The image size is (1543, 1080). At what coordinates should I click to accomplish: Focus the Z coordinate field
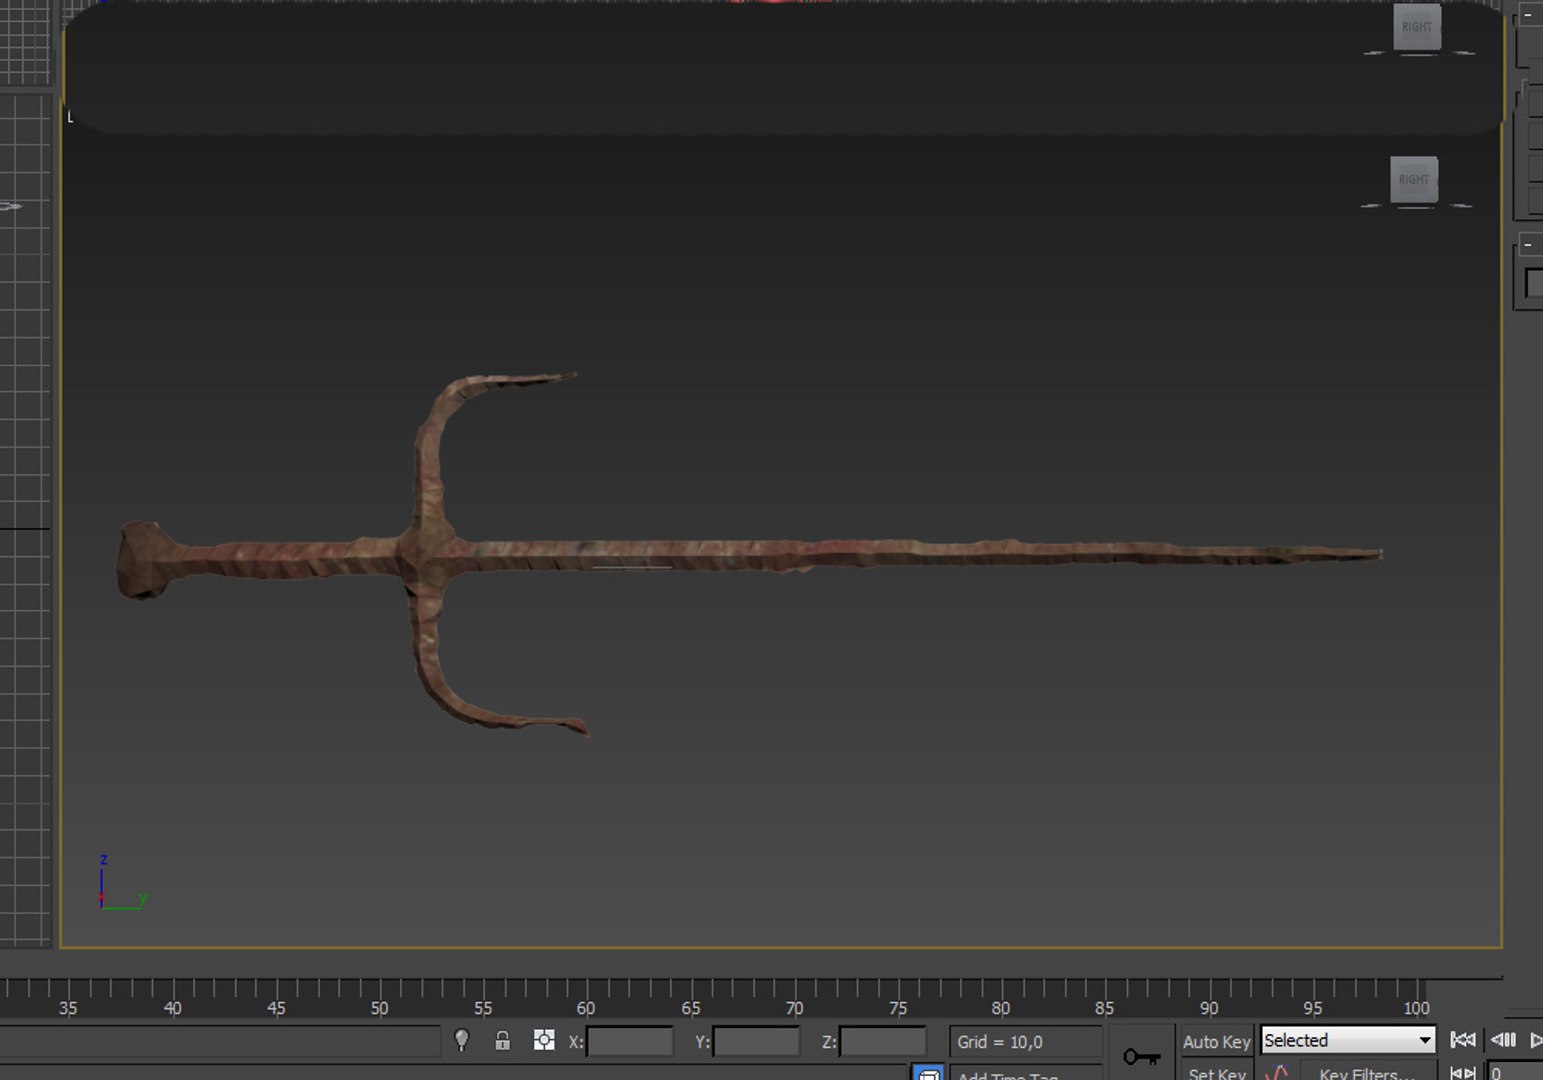(882, 1041)
